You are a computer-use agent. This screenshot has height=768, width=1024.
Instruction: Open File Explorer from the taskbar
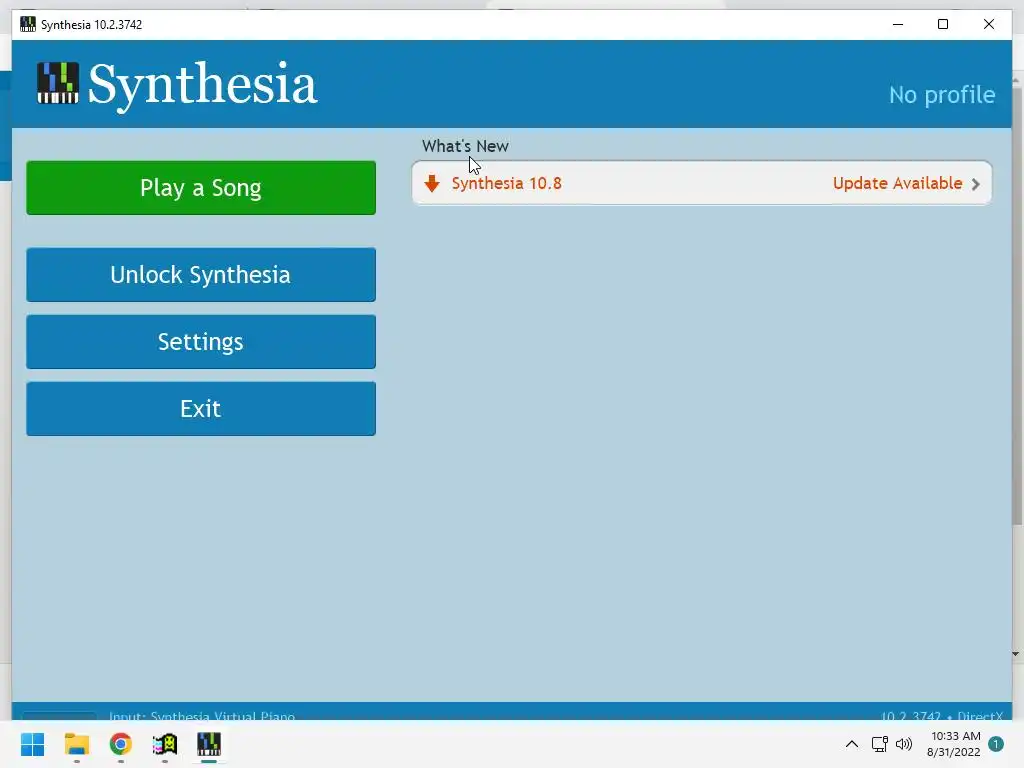(x=77, y=744)
